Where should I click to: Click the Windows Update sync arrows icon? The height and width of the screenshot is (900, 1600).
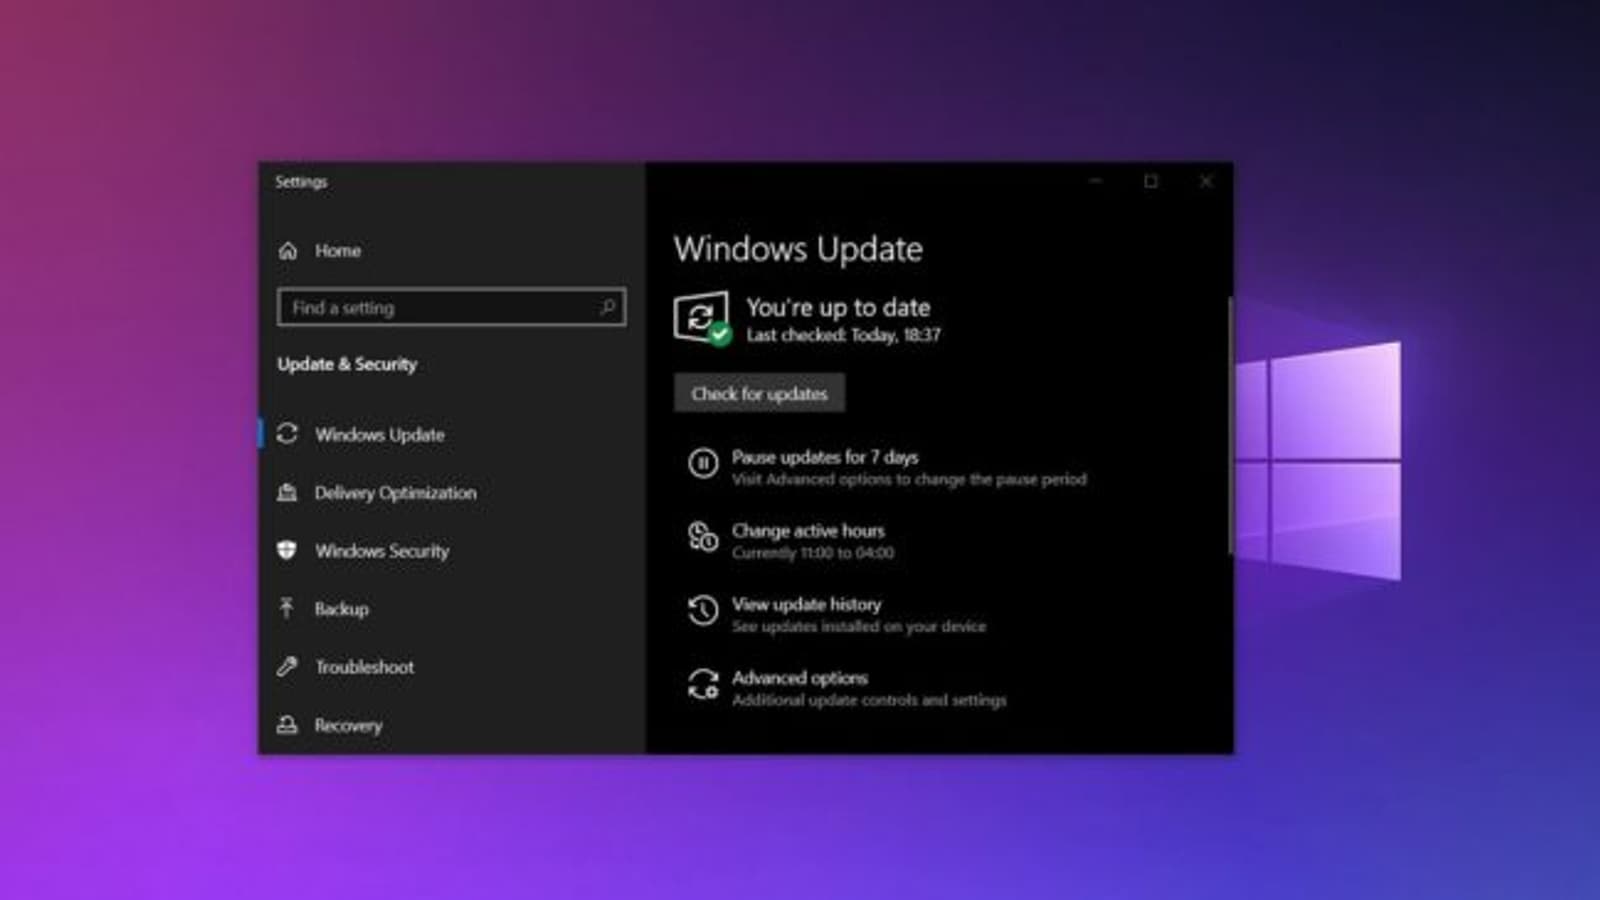287,434
